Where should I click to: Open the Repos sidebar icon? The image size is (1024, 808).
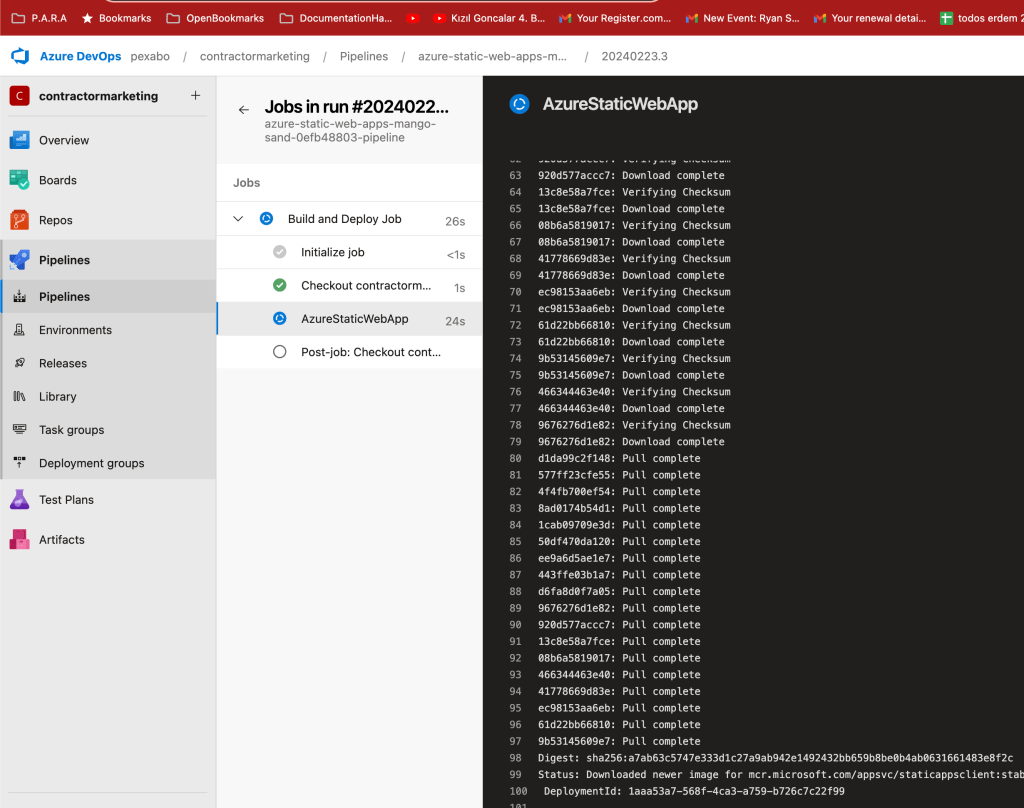point(20,220)
